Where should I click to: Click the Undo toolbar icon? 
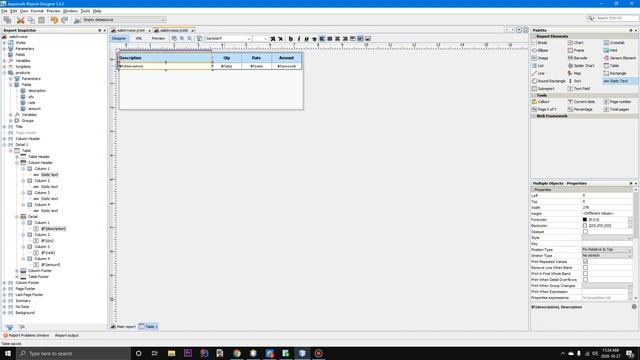[54, 20]
